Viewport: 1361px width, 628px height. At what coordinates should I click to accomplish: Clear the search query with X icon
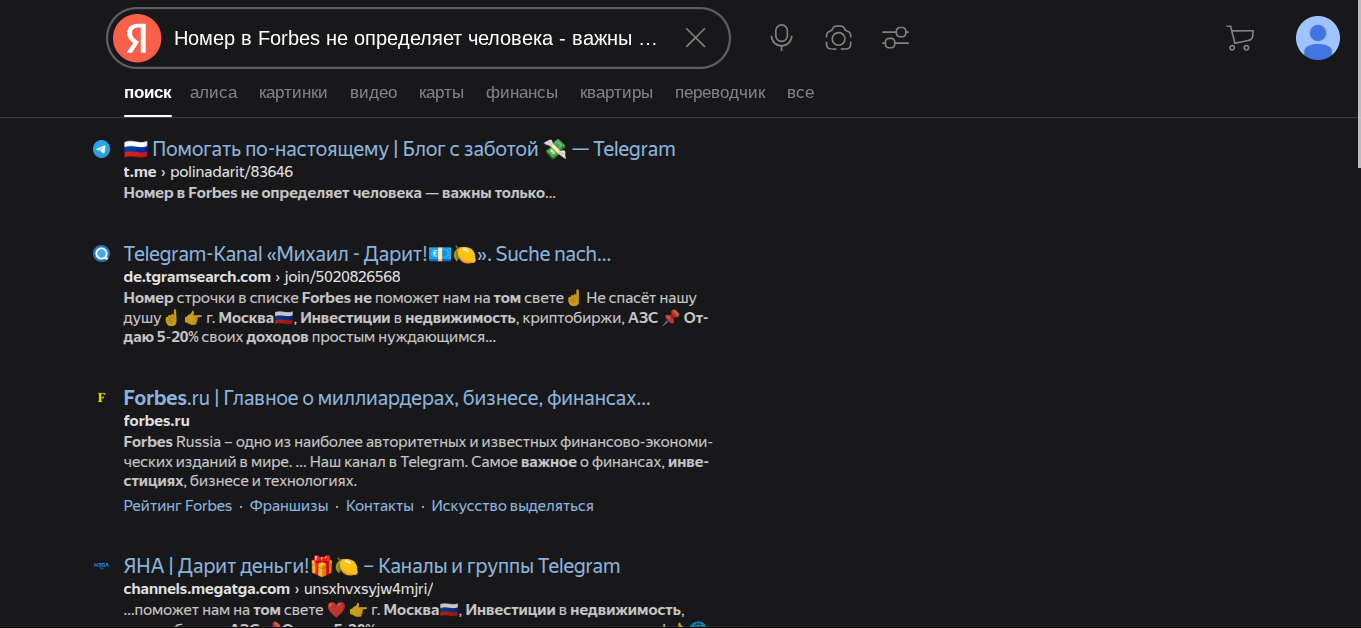pyautogui.click(x=695, y=38)
